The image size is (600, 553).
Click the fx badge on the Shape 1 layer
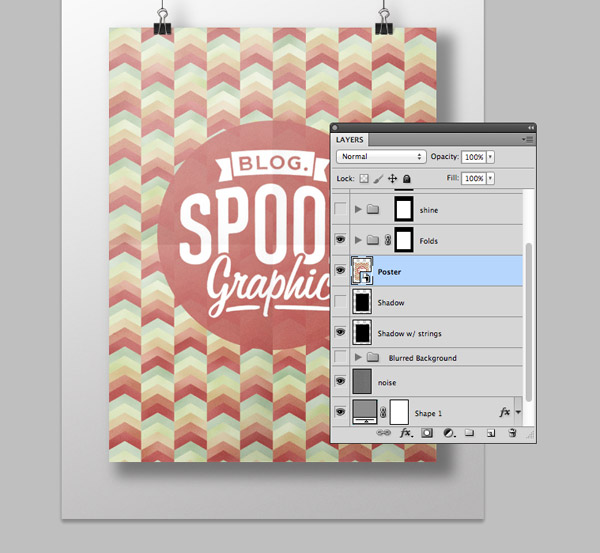505,412
